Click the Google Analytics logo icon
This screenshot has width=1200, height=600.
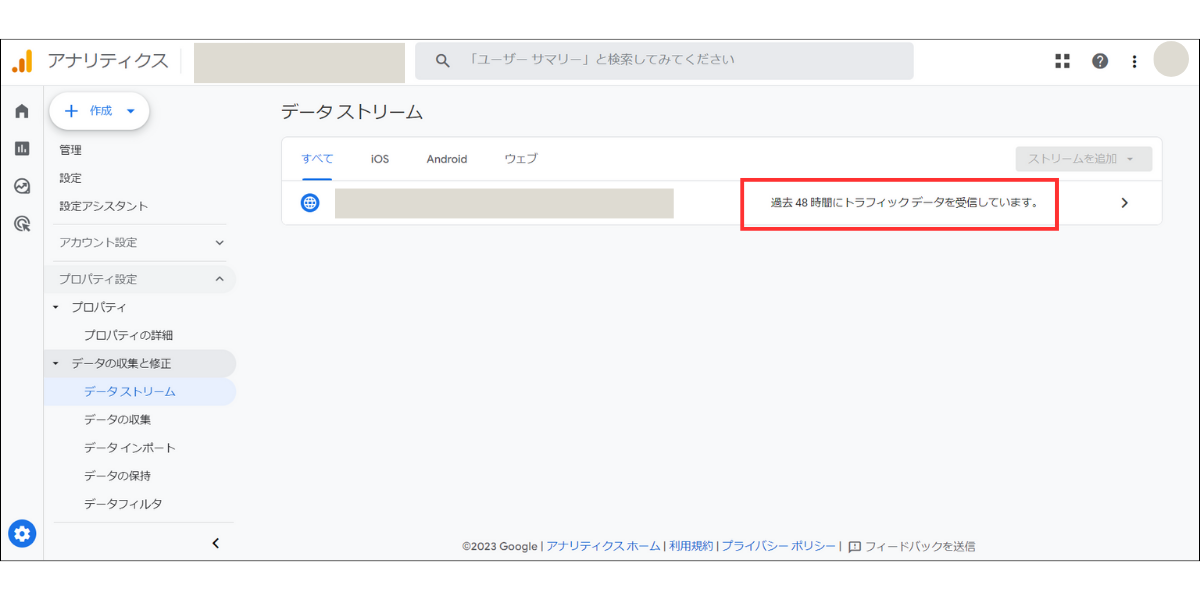pos(22,61)
